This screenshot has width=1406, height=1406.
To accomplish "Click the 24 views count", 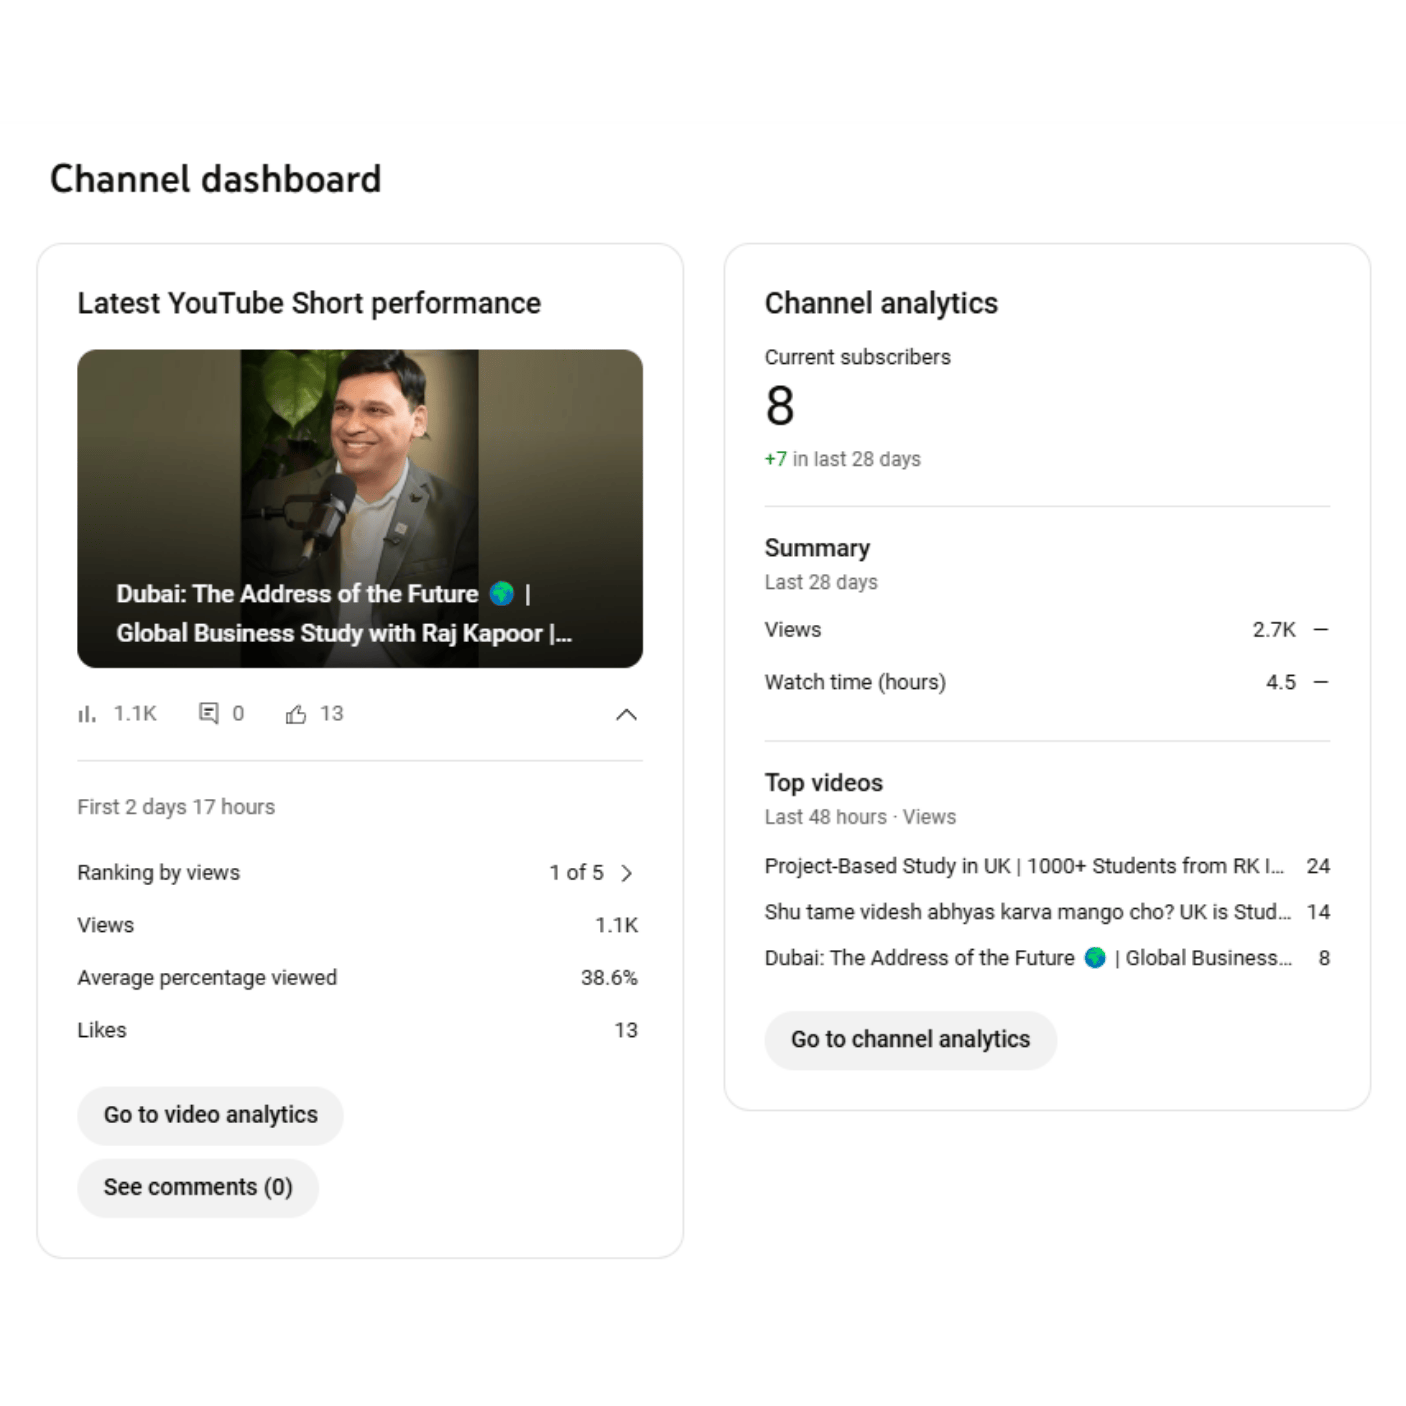I will [1318, 866].
